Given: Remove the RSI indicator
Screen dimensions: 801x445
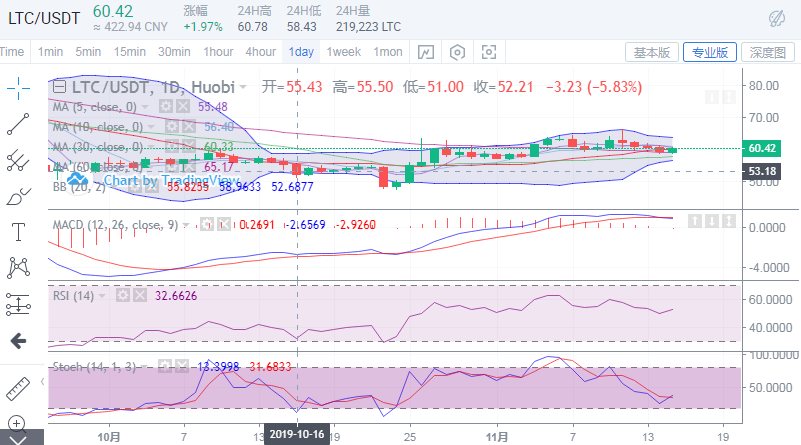Looking at the screenshot, I should [140, 295].
